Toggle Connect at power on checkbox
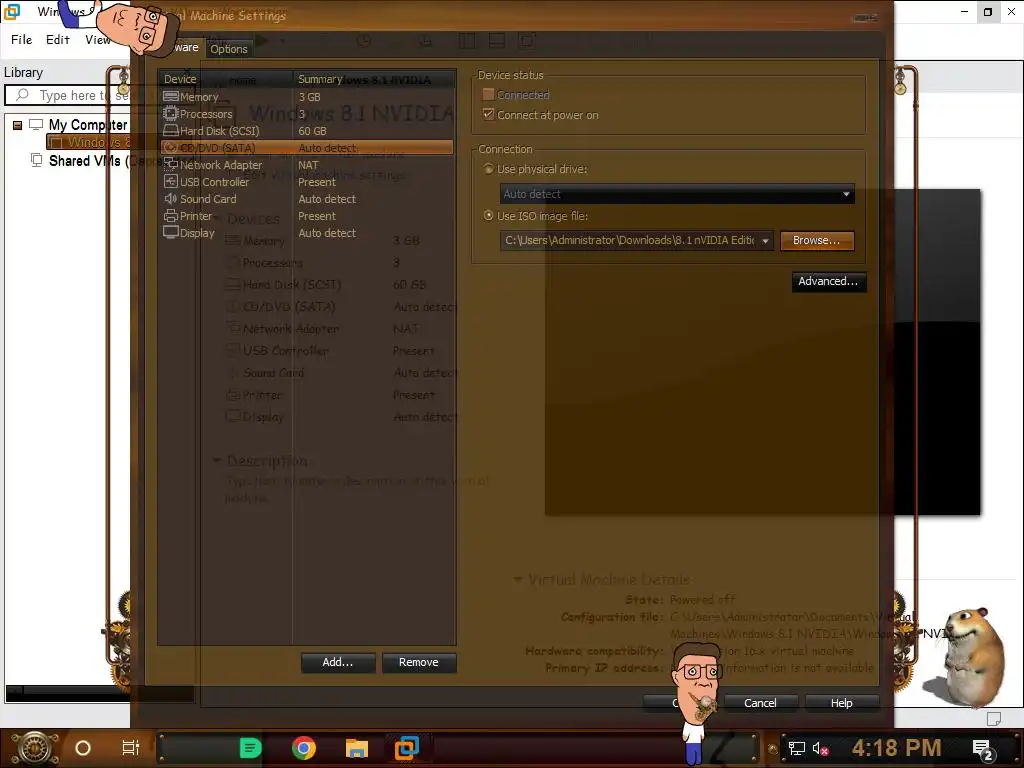1024x768 pixels. 488,114
